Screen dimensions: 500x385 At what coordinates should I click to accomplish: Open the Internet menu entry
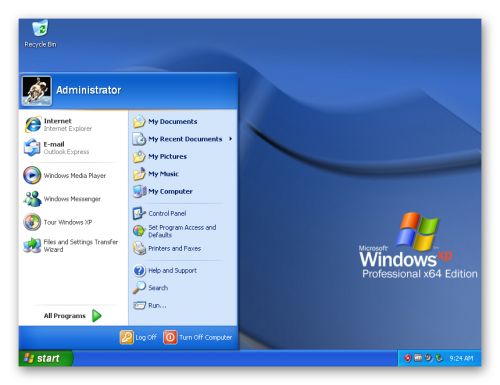[x=73, y=125]
